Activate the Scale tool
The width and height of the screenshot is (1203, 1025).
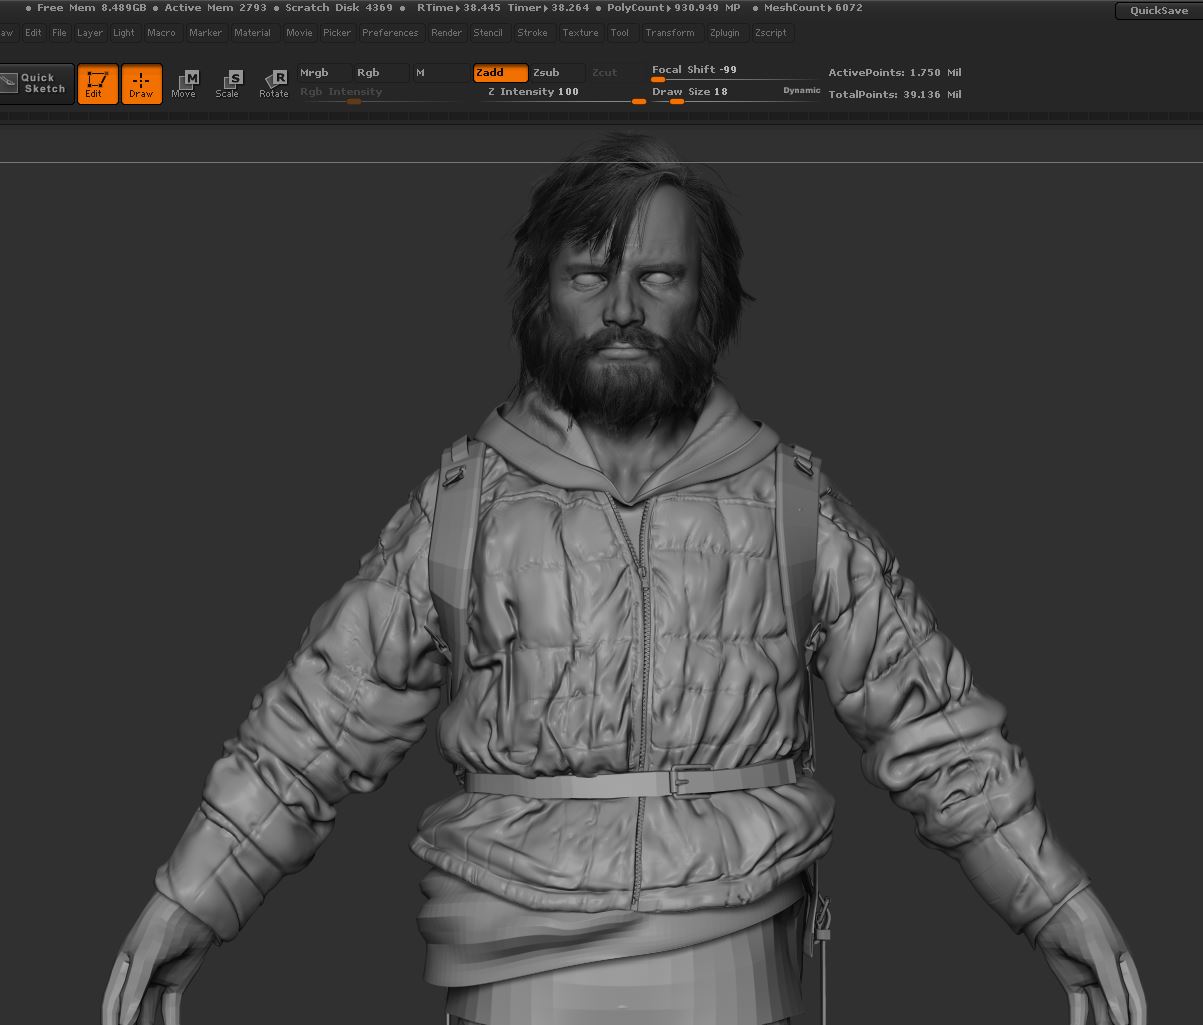coord(228,83)
